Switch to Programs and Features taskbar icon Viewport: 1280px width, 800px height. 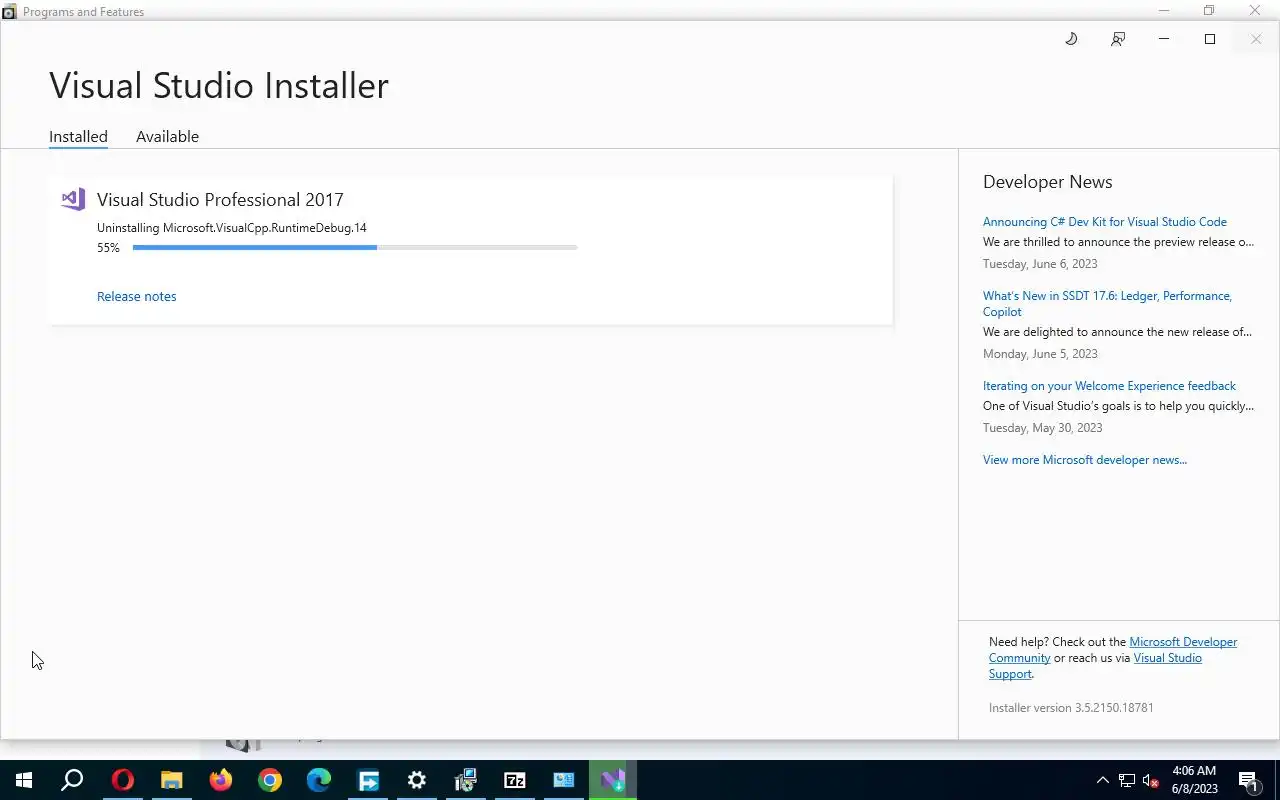point(466,780)
